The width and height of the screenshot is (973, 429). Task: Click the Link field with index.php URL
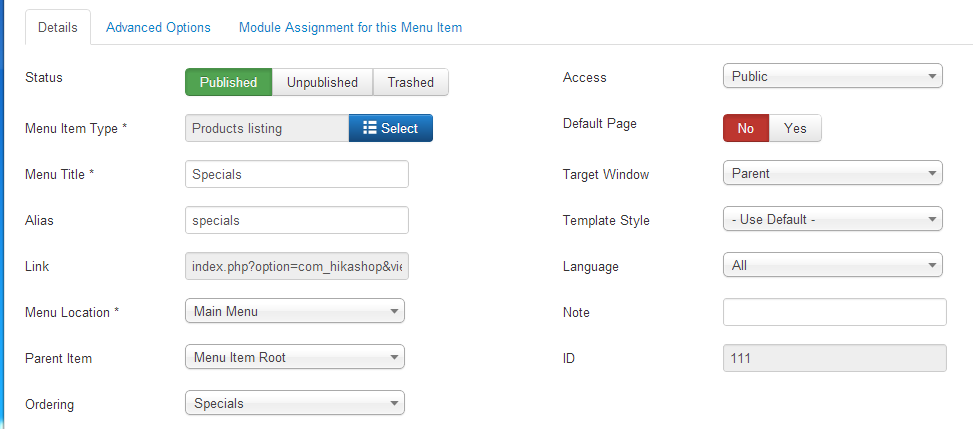(297, 266)
